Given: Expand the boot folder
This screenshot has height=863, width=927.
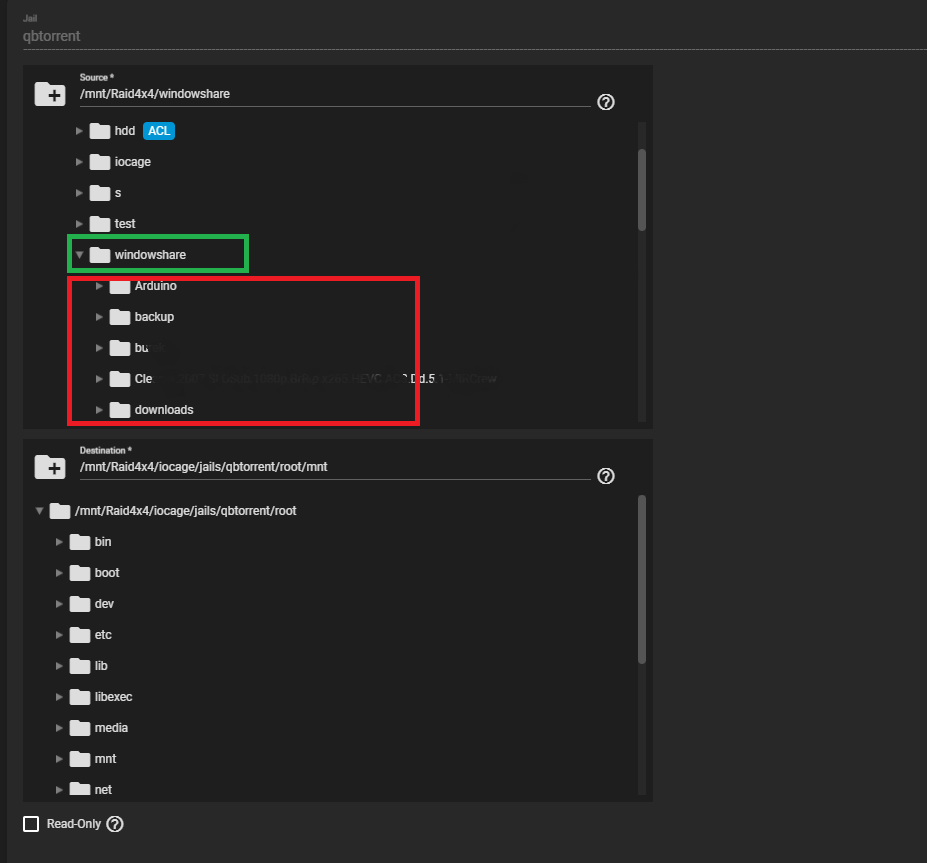Looking at the screenshot, I should [59, 573].
